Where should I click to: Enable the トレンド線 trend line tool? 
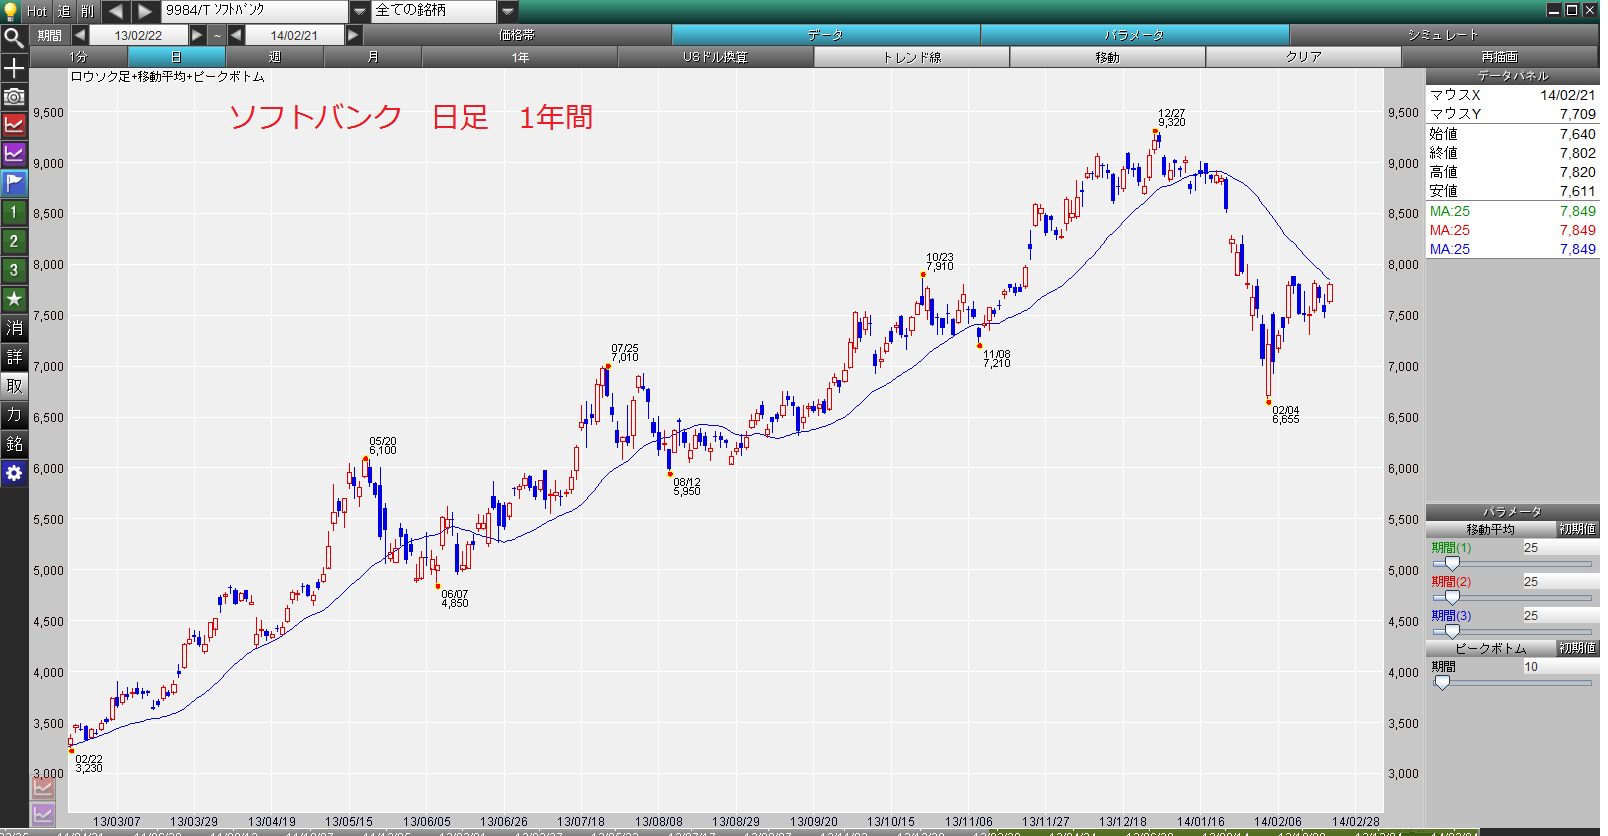912,57
